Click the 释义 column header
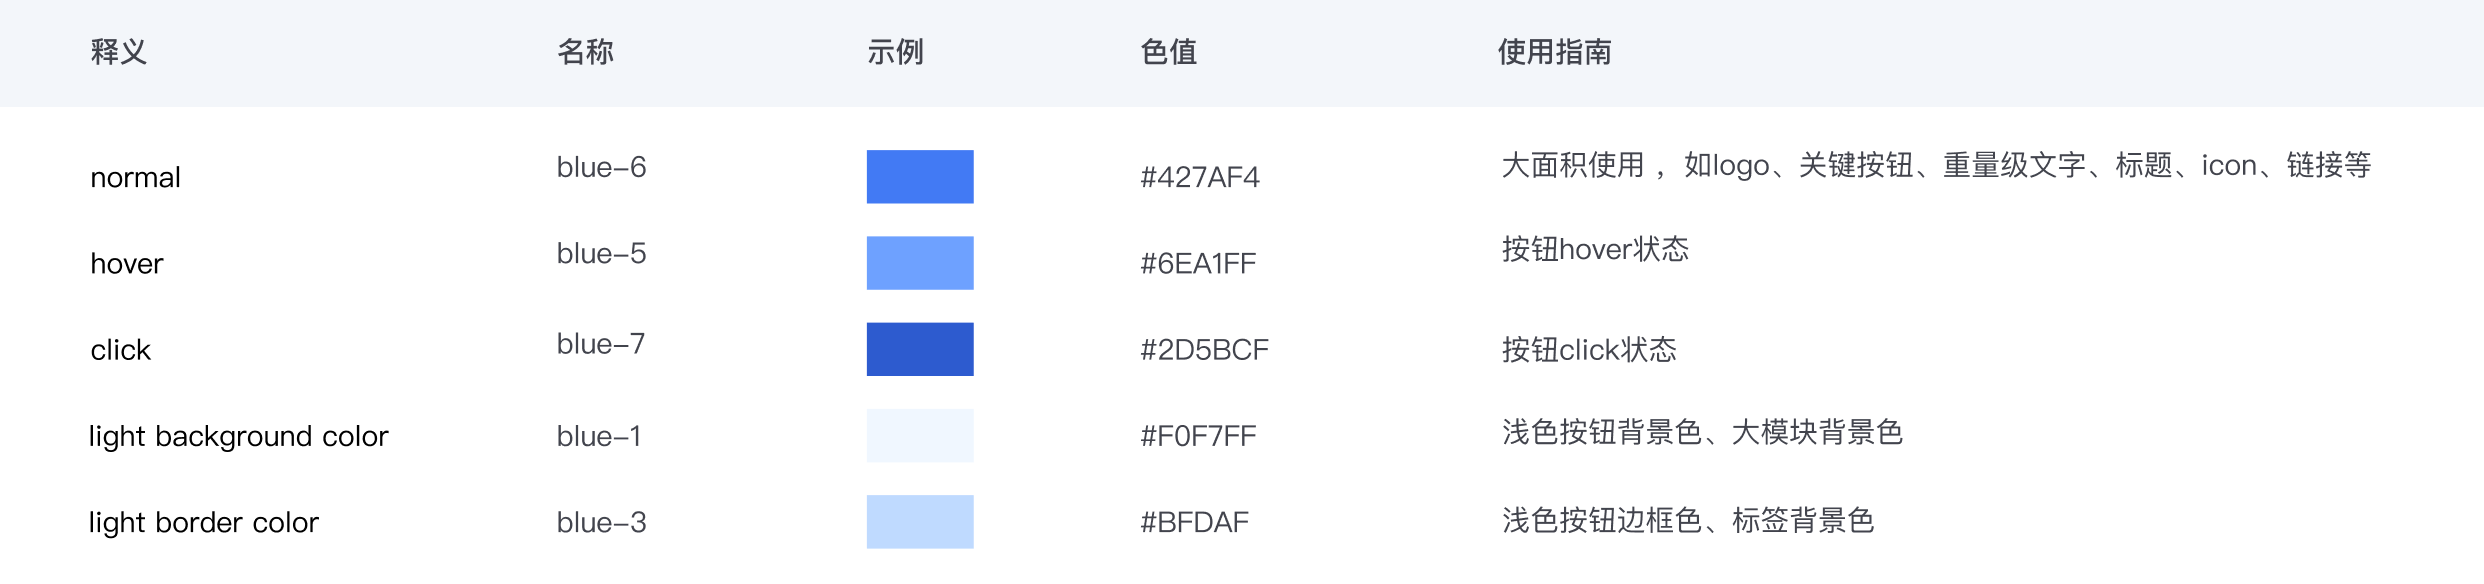This screenshot has height=584, width=2484. pyautogui.click(x=119, y=52)
